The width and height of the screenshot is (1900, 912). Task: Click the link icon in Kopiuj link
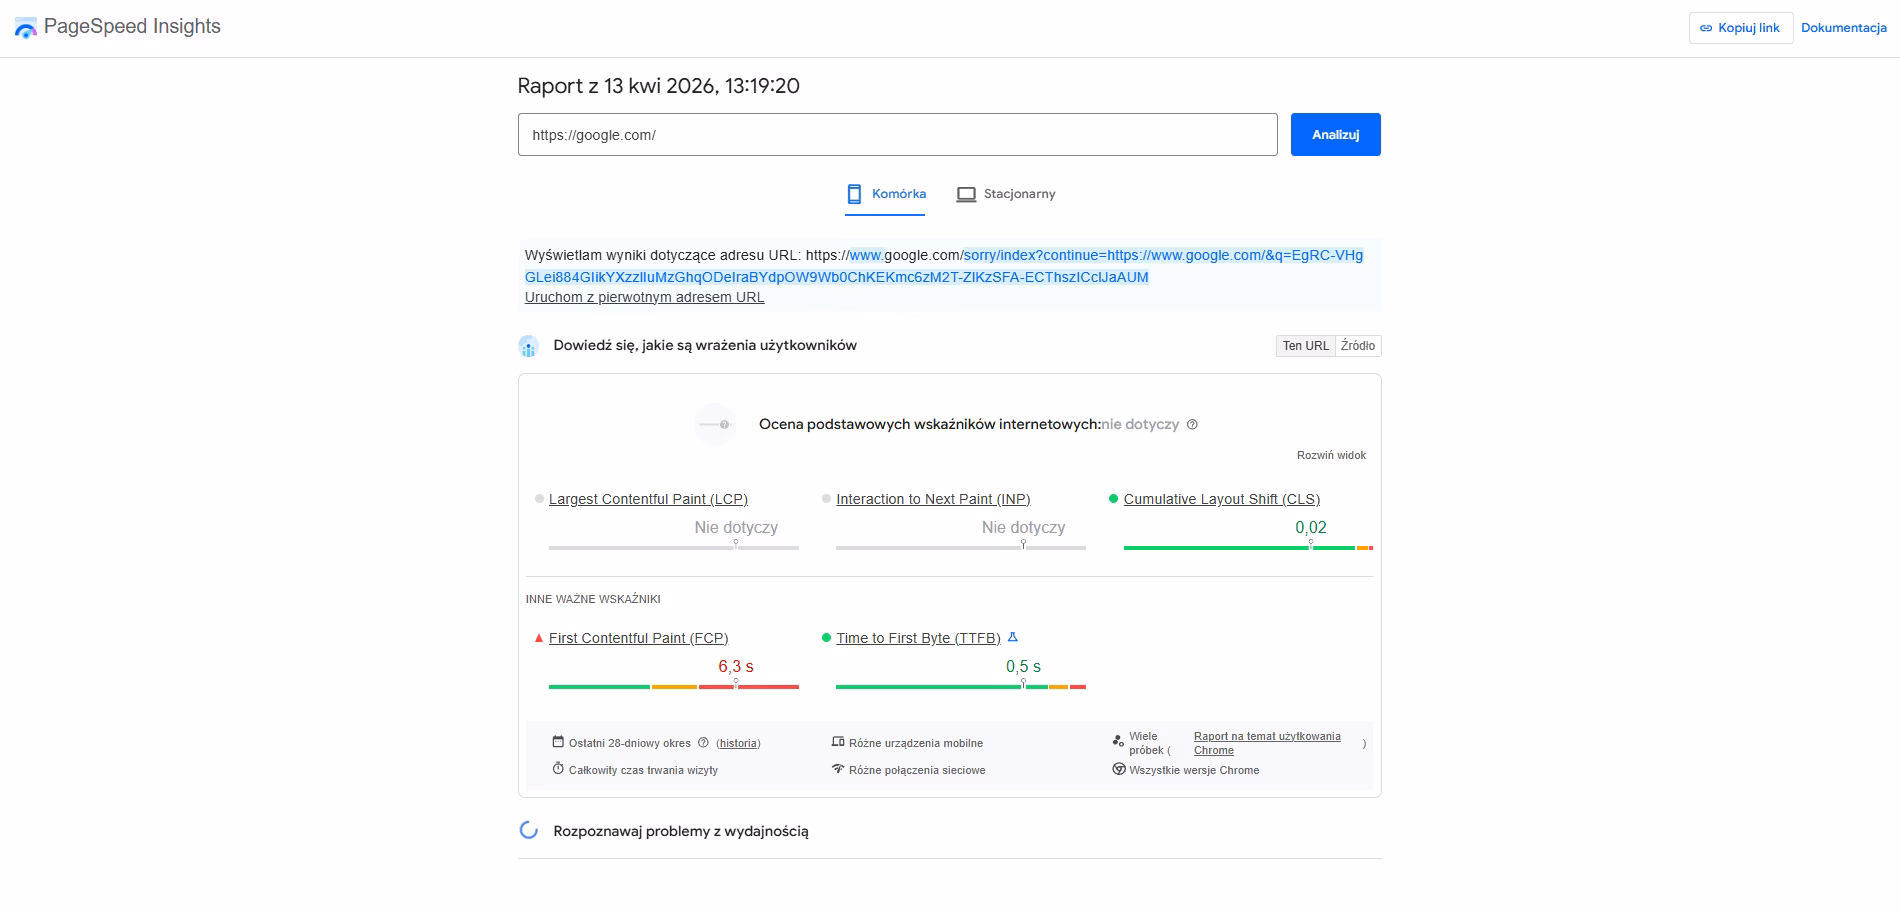[1706, 28]
